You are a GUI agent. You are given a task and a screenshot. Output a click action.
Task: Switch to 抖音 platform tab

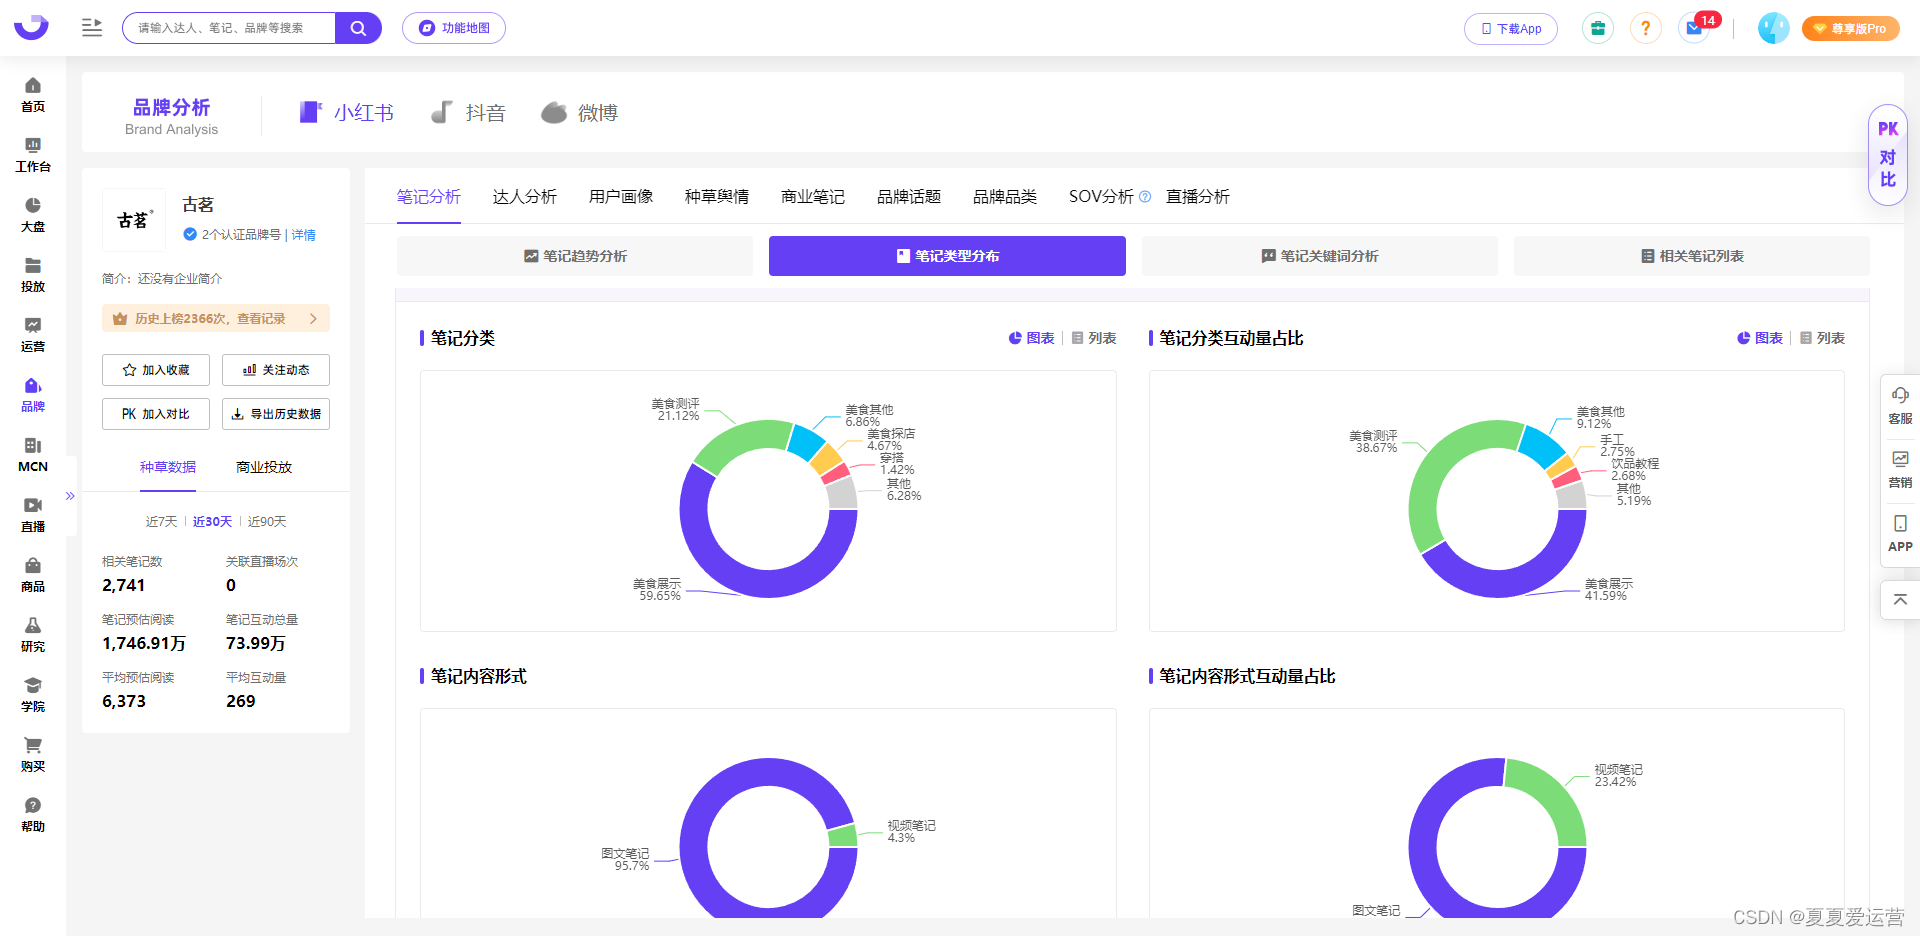[468, 112]
